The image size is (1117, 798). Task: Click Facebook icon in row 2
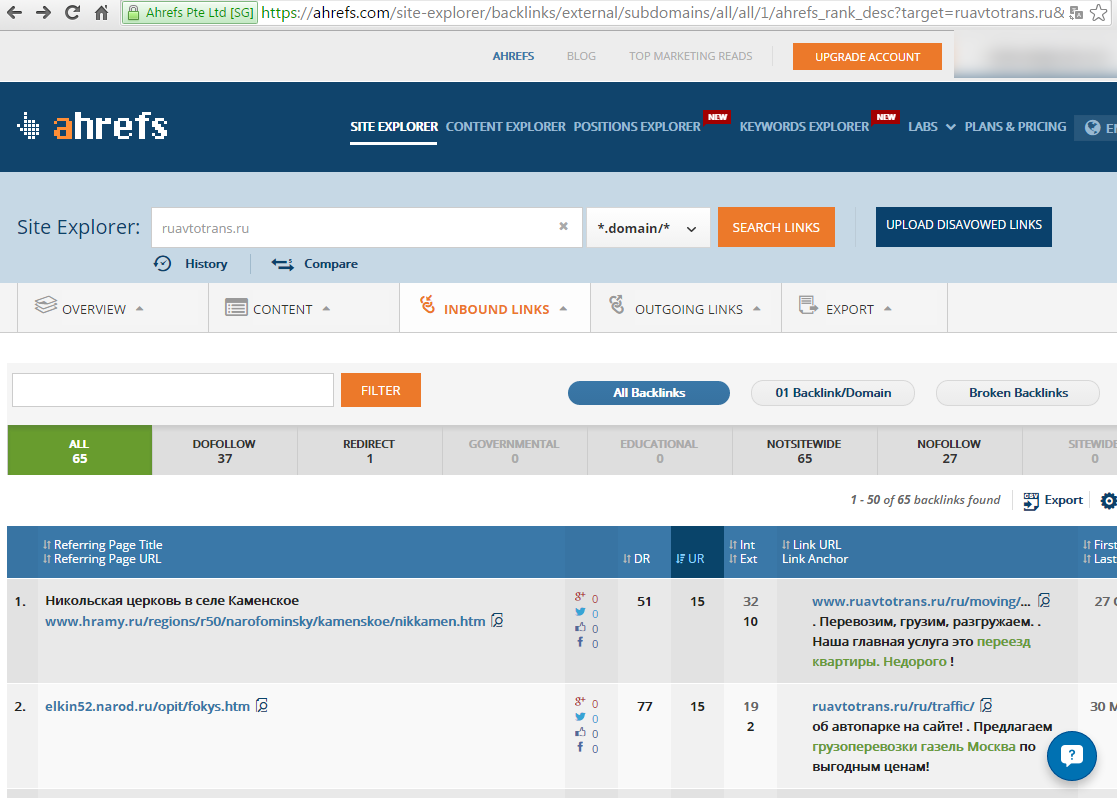[x=580, y=747]
